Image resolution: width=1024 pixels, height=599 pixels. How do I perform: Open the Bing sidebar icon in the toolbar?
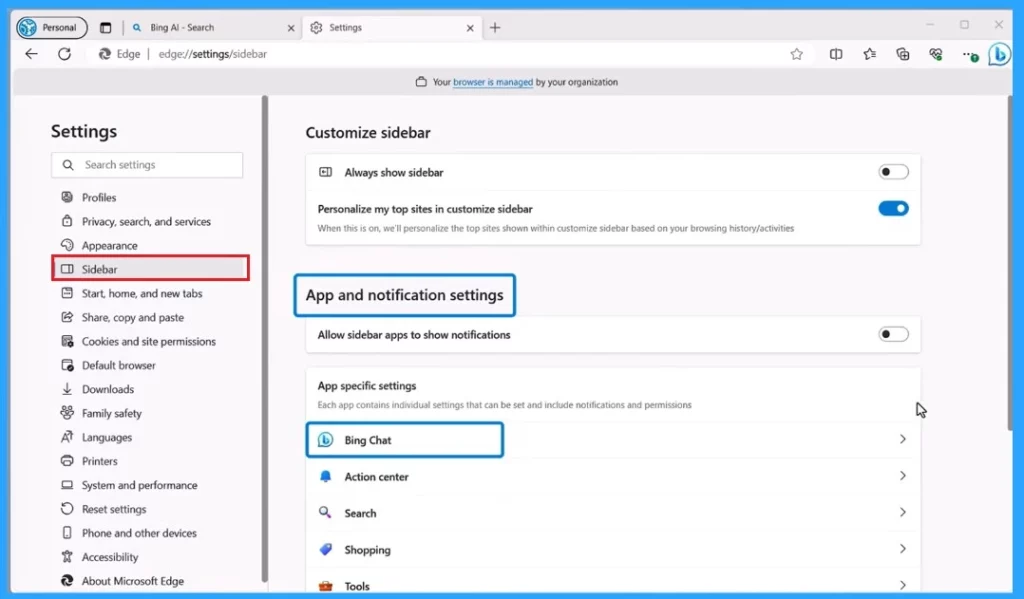pos(999,54)
